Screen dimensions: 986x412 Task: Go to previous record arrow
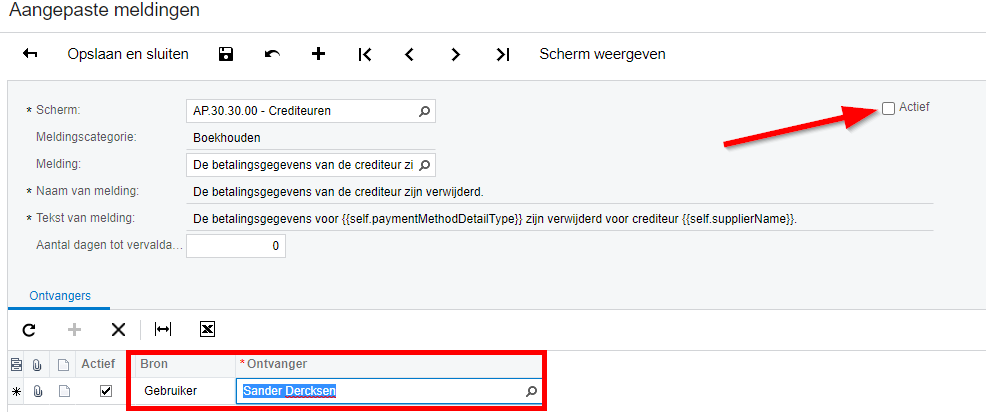pyautogui.click(x=409, y=55)
